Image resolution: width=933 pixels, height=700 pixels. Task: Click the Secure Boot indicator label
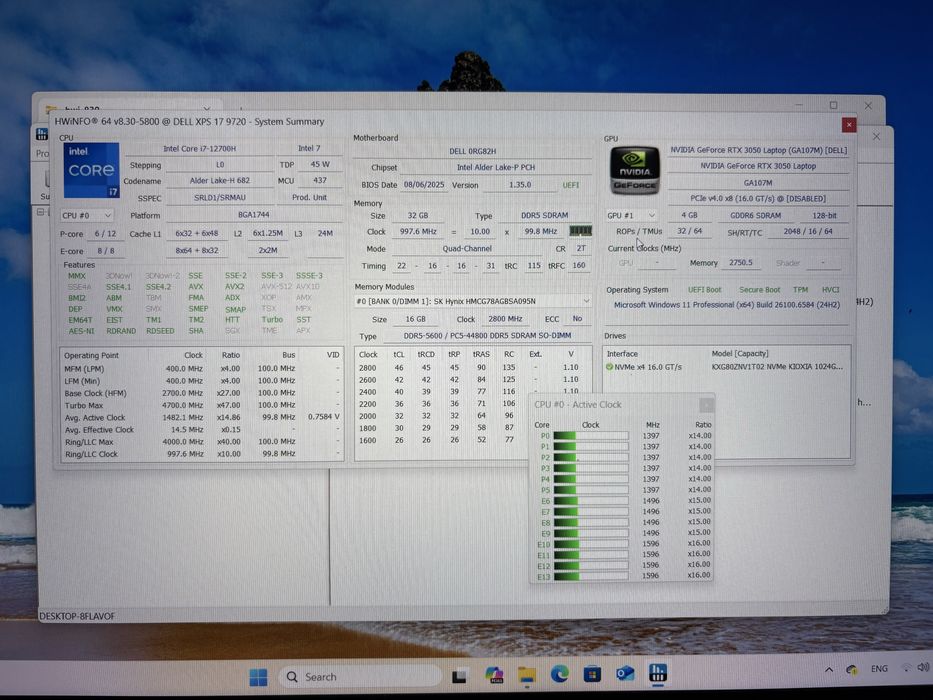tap(759, 290)
